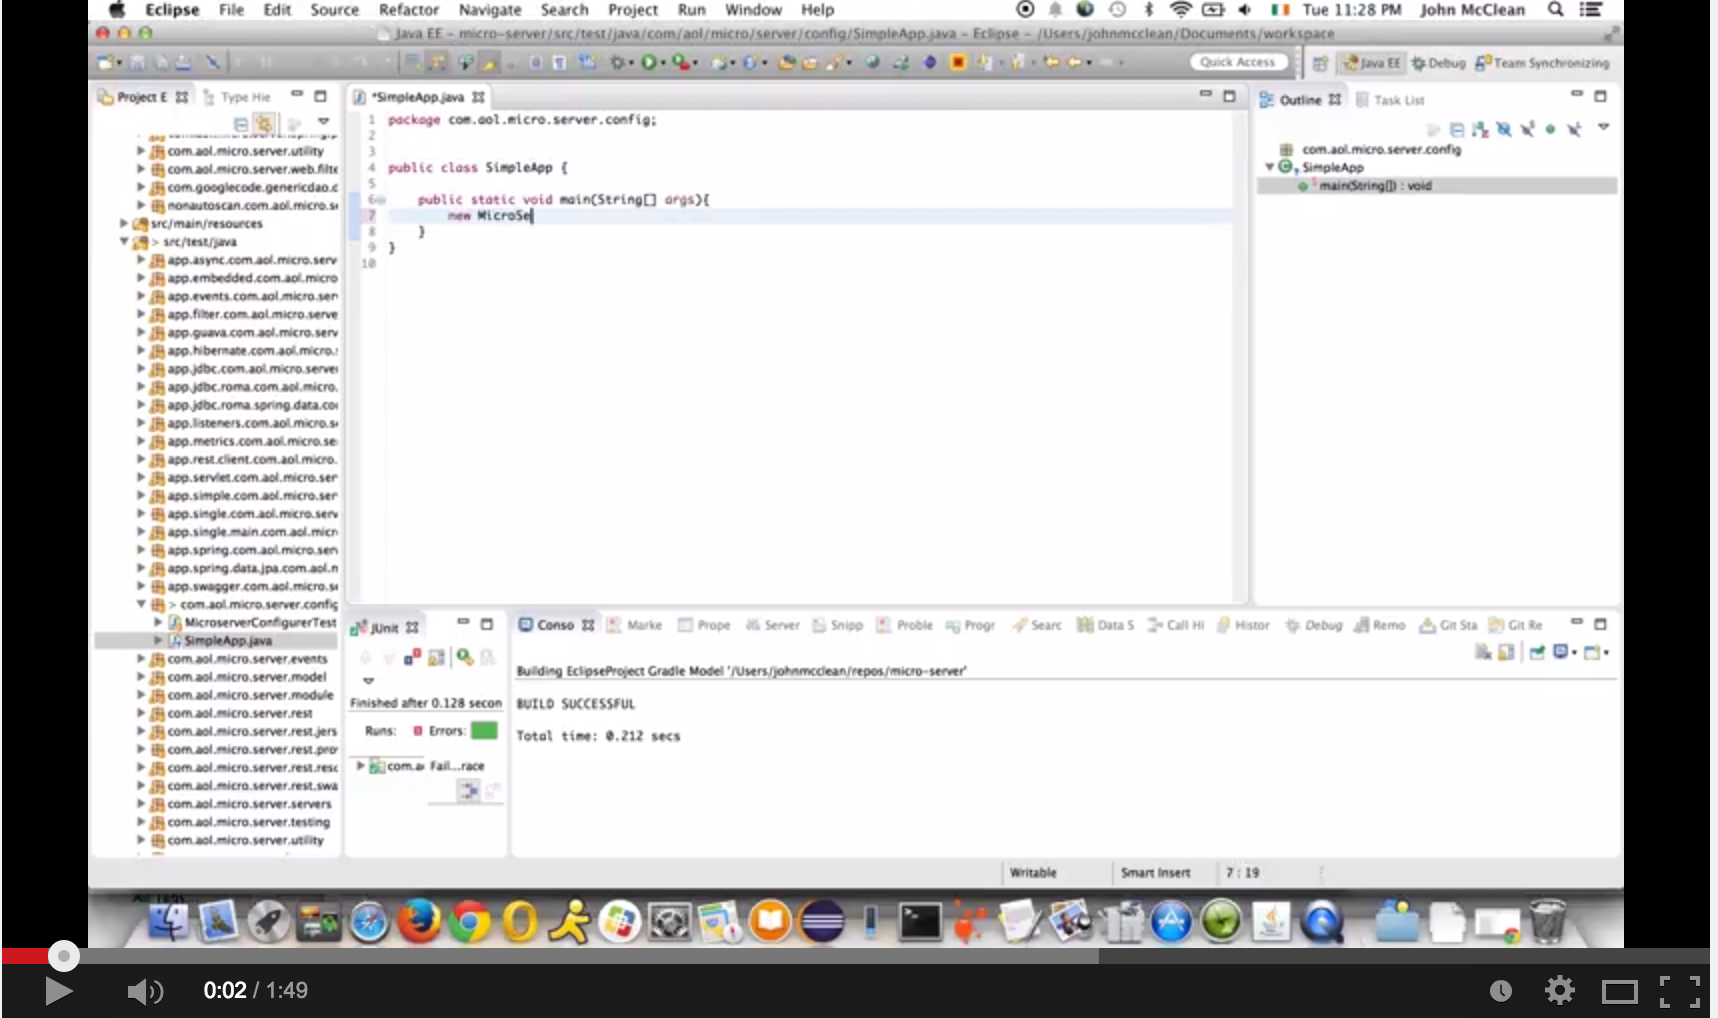Start debugging with the bug toolbar icon
1718x1018 pixels.
619,62
